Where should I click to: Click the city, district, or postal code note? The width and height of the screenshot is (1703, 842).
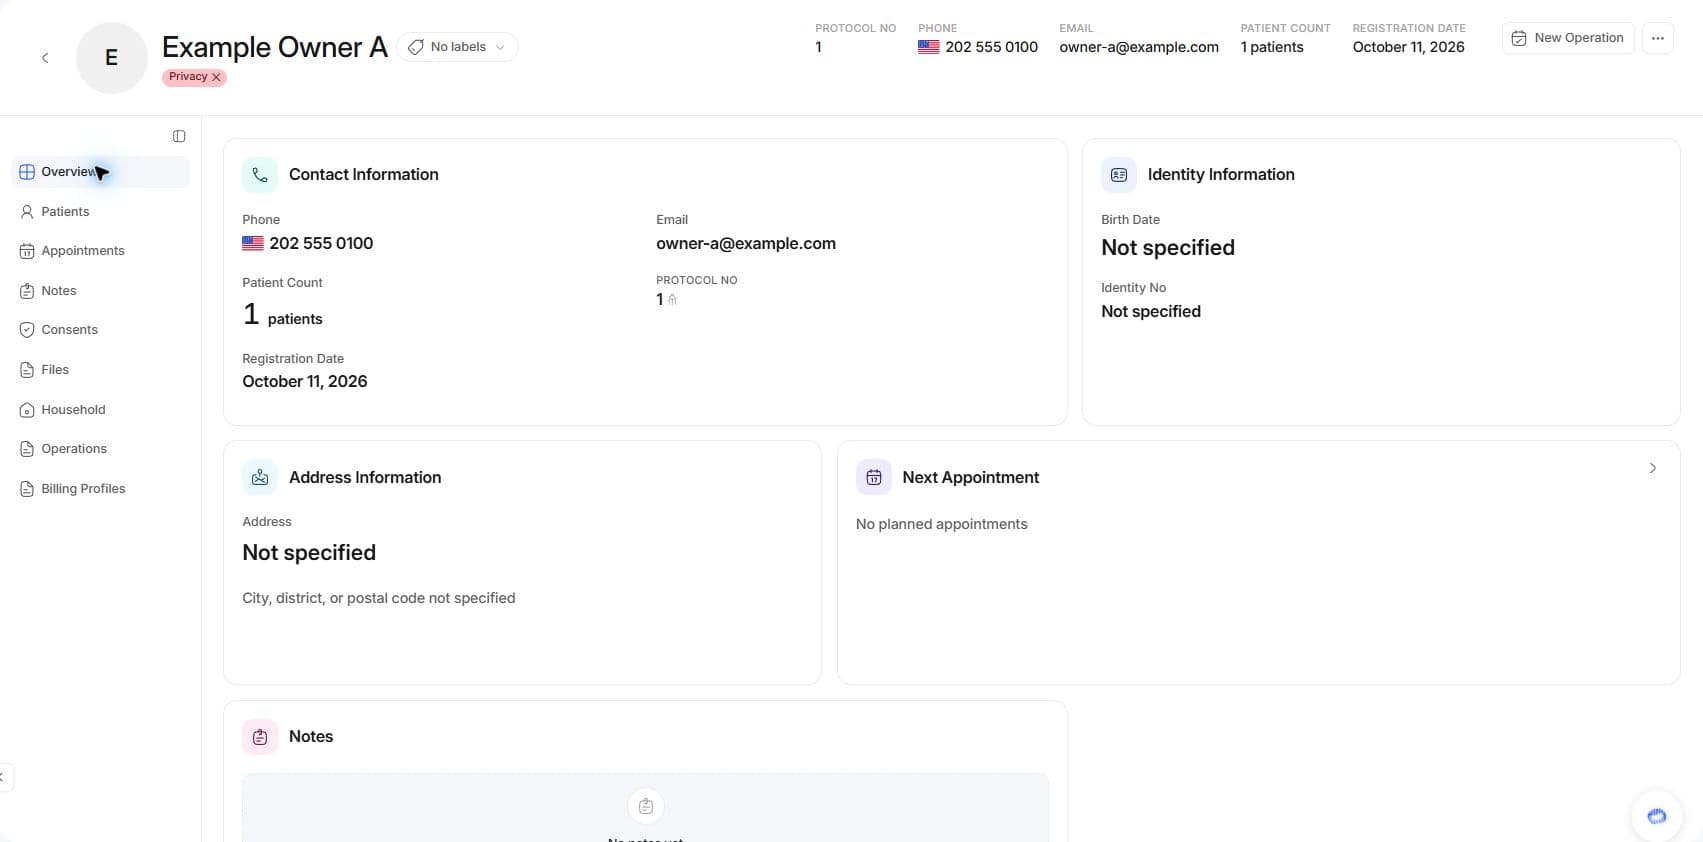379,598
